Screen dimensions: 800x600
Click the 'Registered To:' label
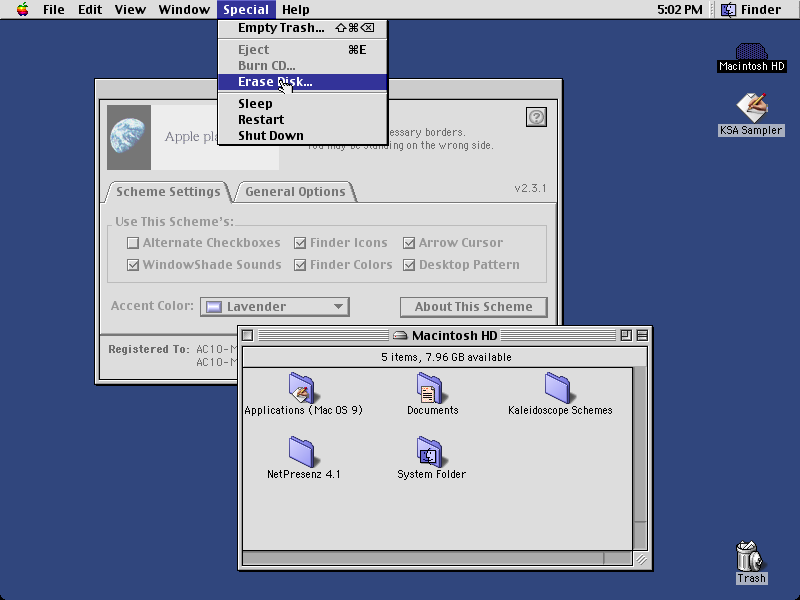click(x=148, y=349)
